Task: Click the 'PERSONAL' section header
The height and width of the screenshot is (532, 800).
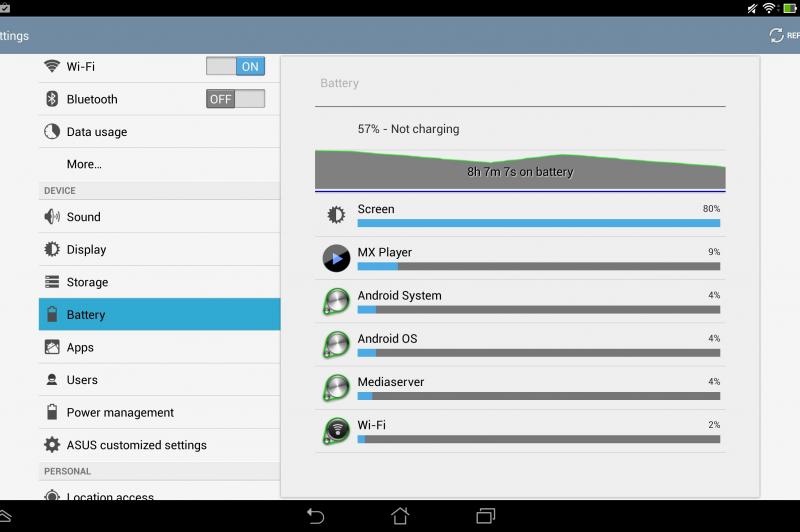Action: coord(67,471)
